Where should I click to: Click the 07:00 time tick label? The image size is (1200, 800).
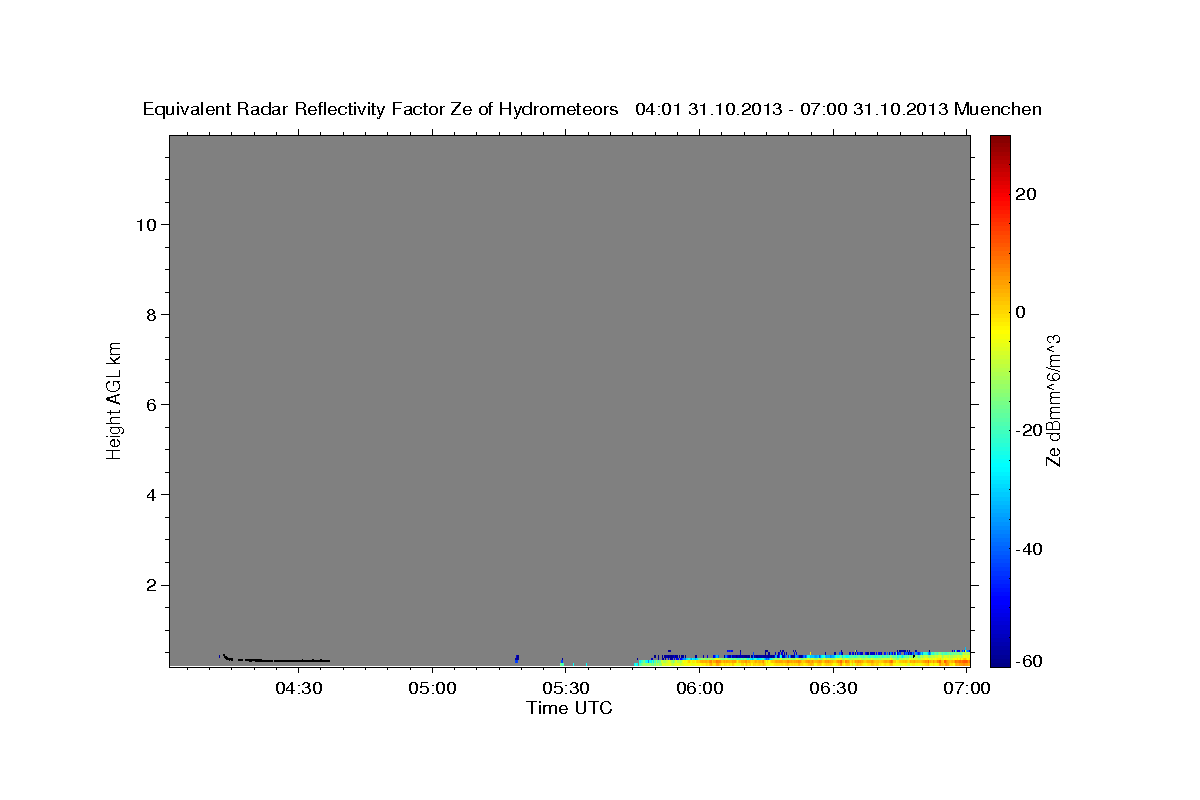(x=967, y=688)
